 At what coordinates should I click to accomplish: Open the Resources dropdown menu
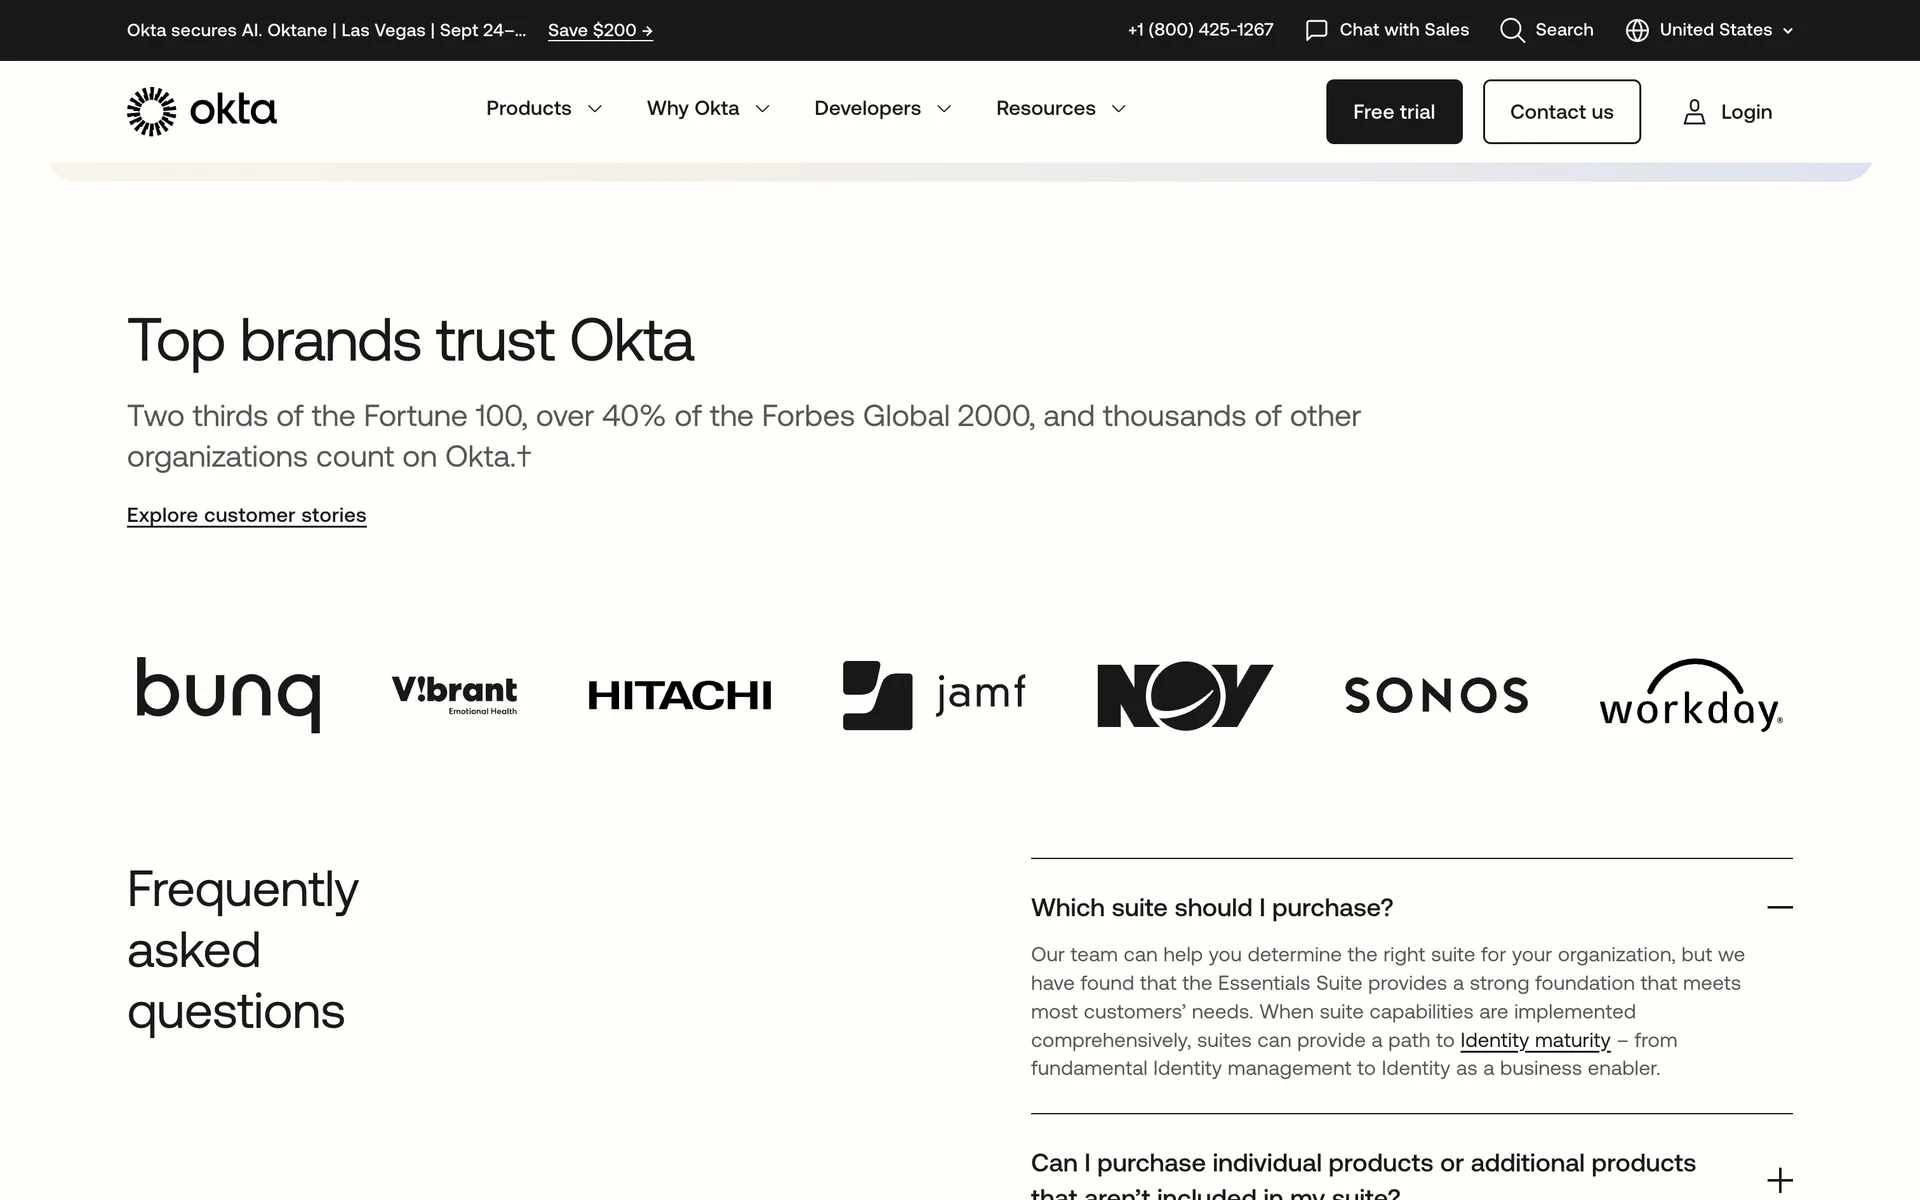(1060, 108)
